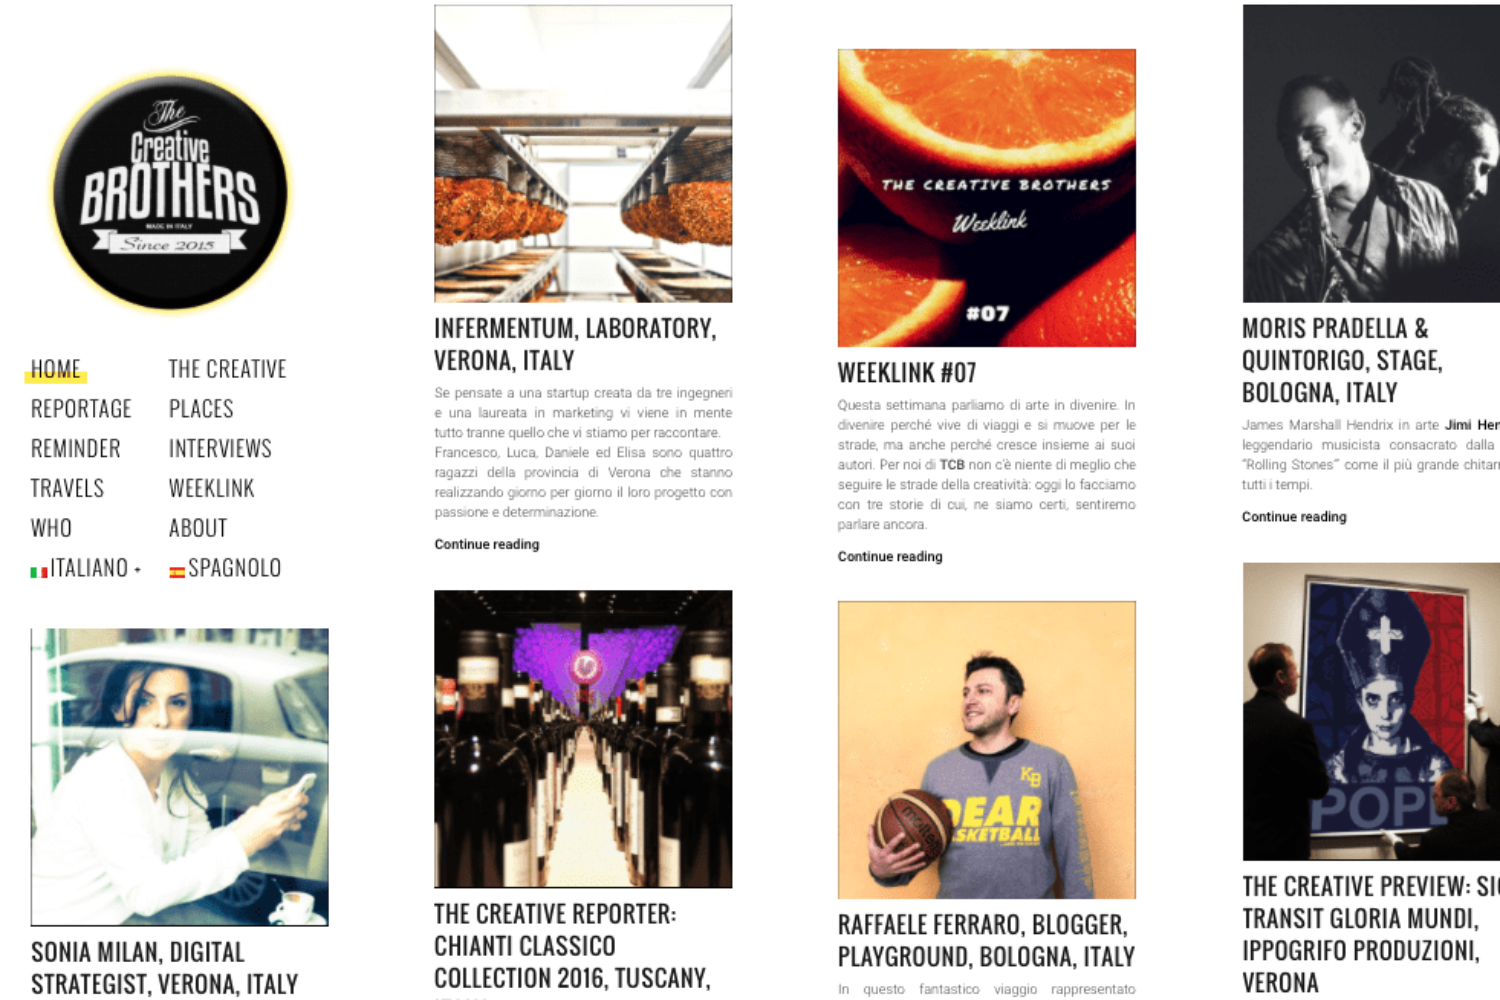Open Weeklink #07 orange thumbnail
Viewport: 1500px width, 1000px height.
[x=987, y=198]
